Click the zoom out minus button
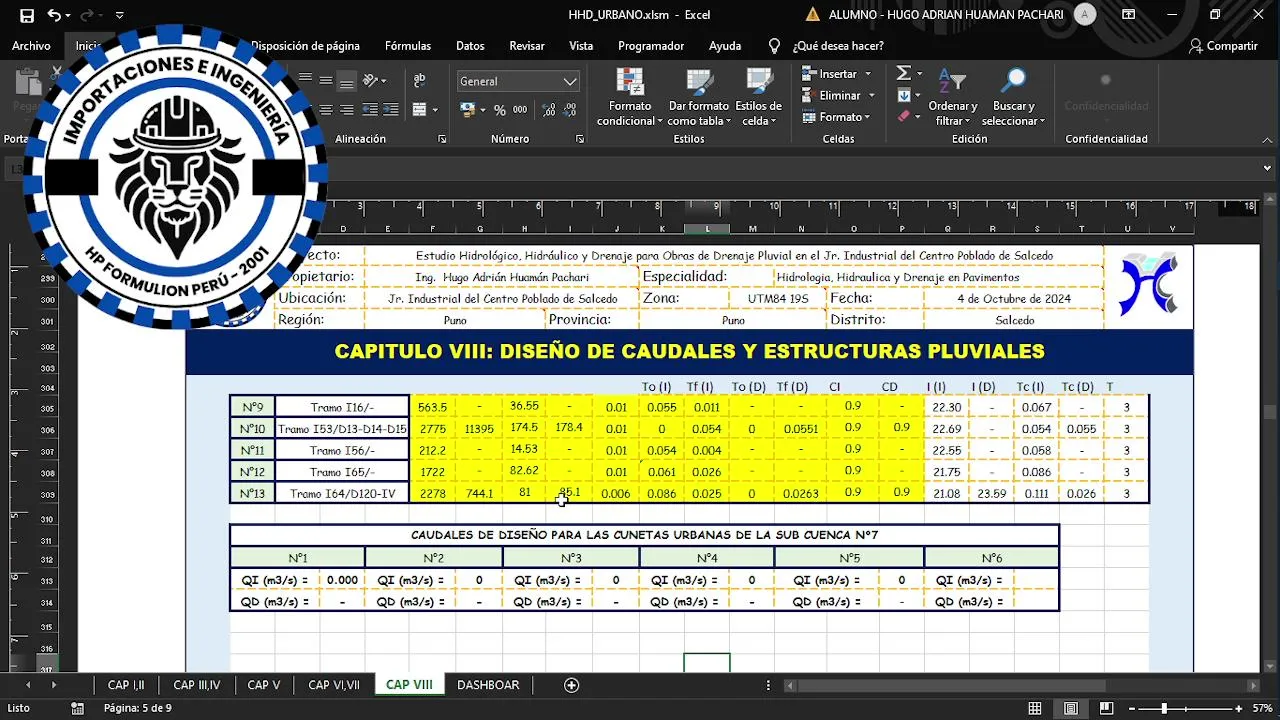 (1133, 708)
